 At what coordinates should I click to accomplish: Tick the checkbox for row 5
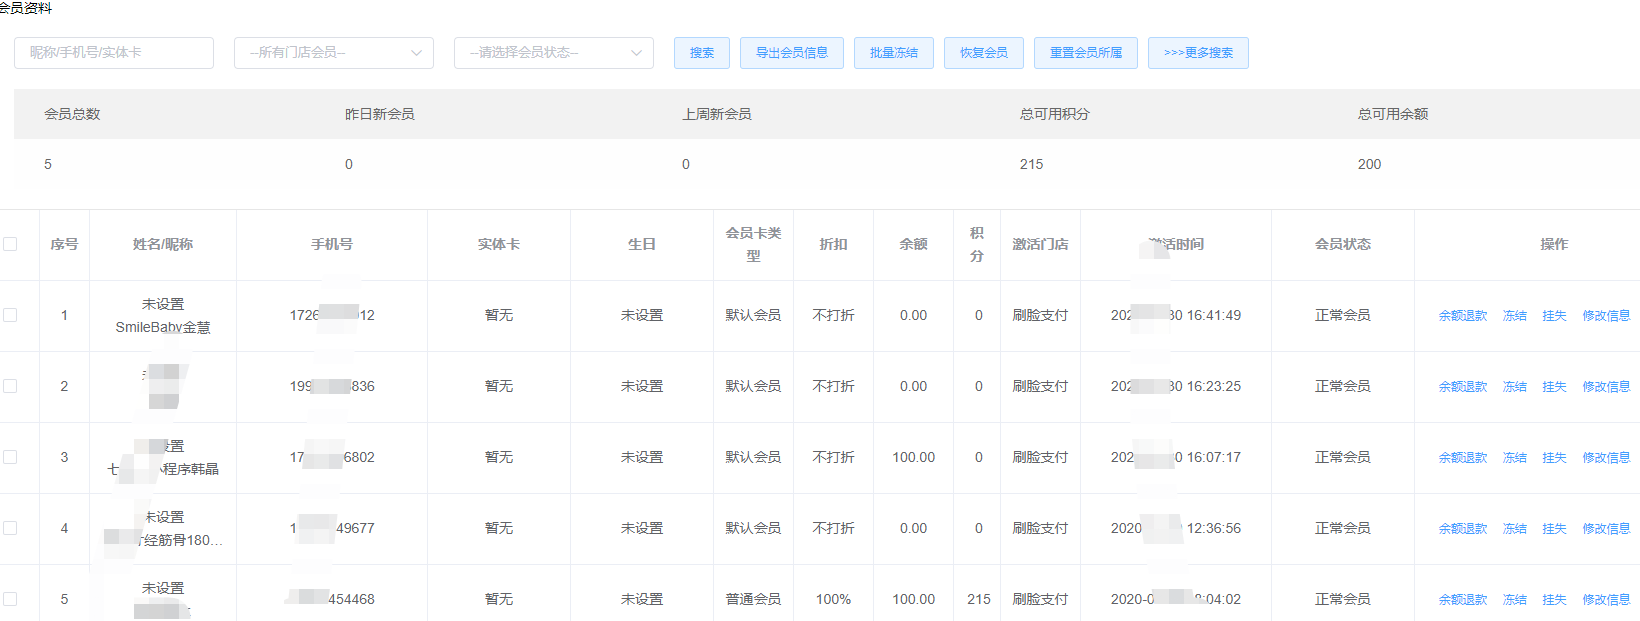click(10, 599)
